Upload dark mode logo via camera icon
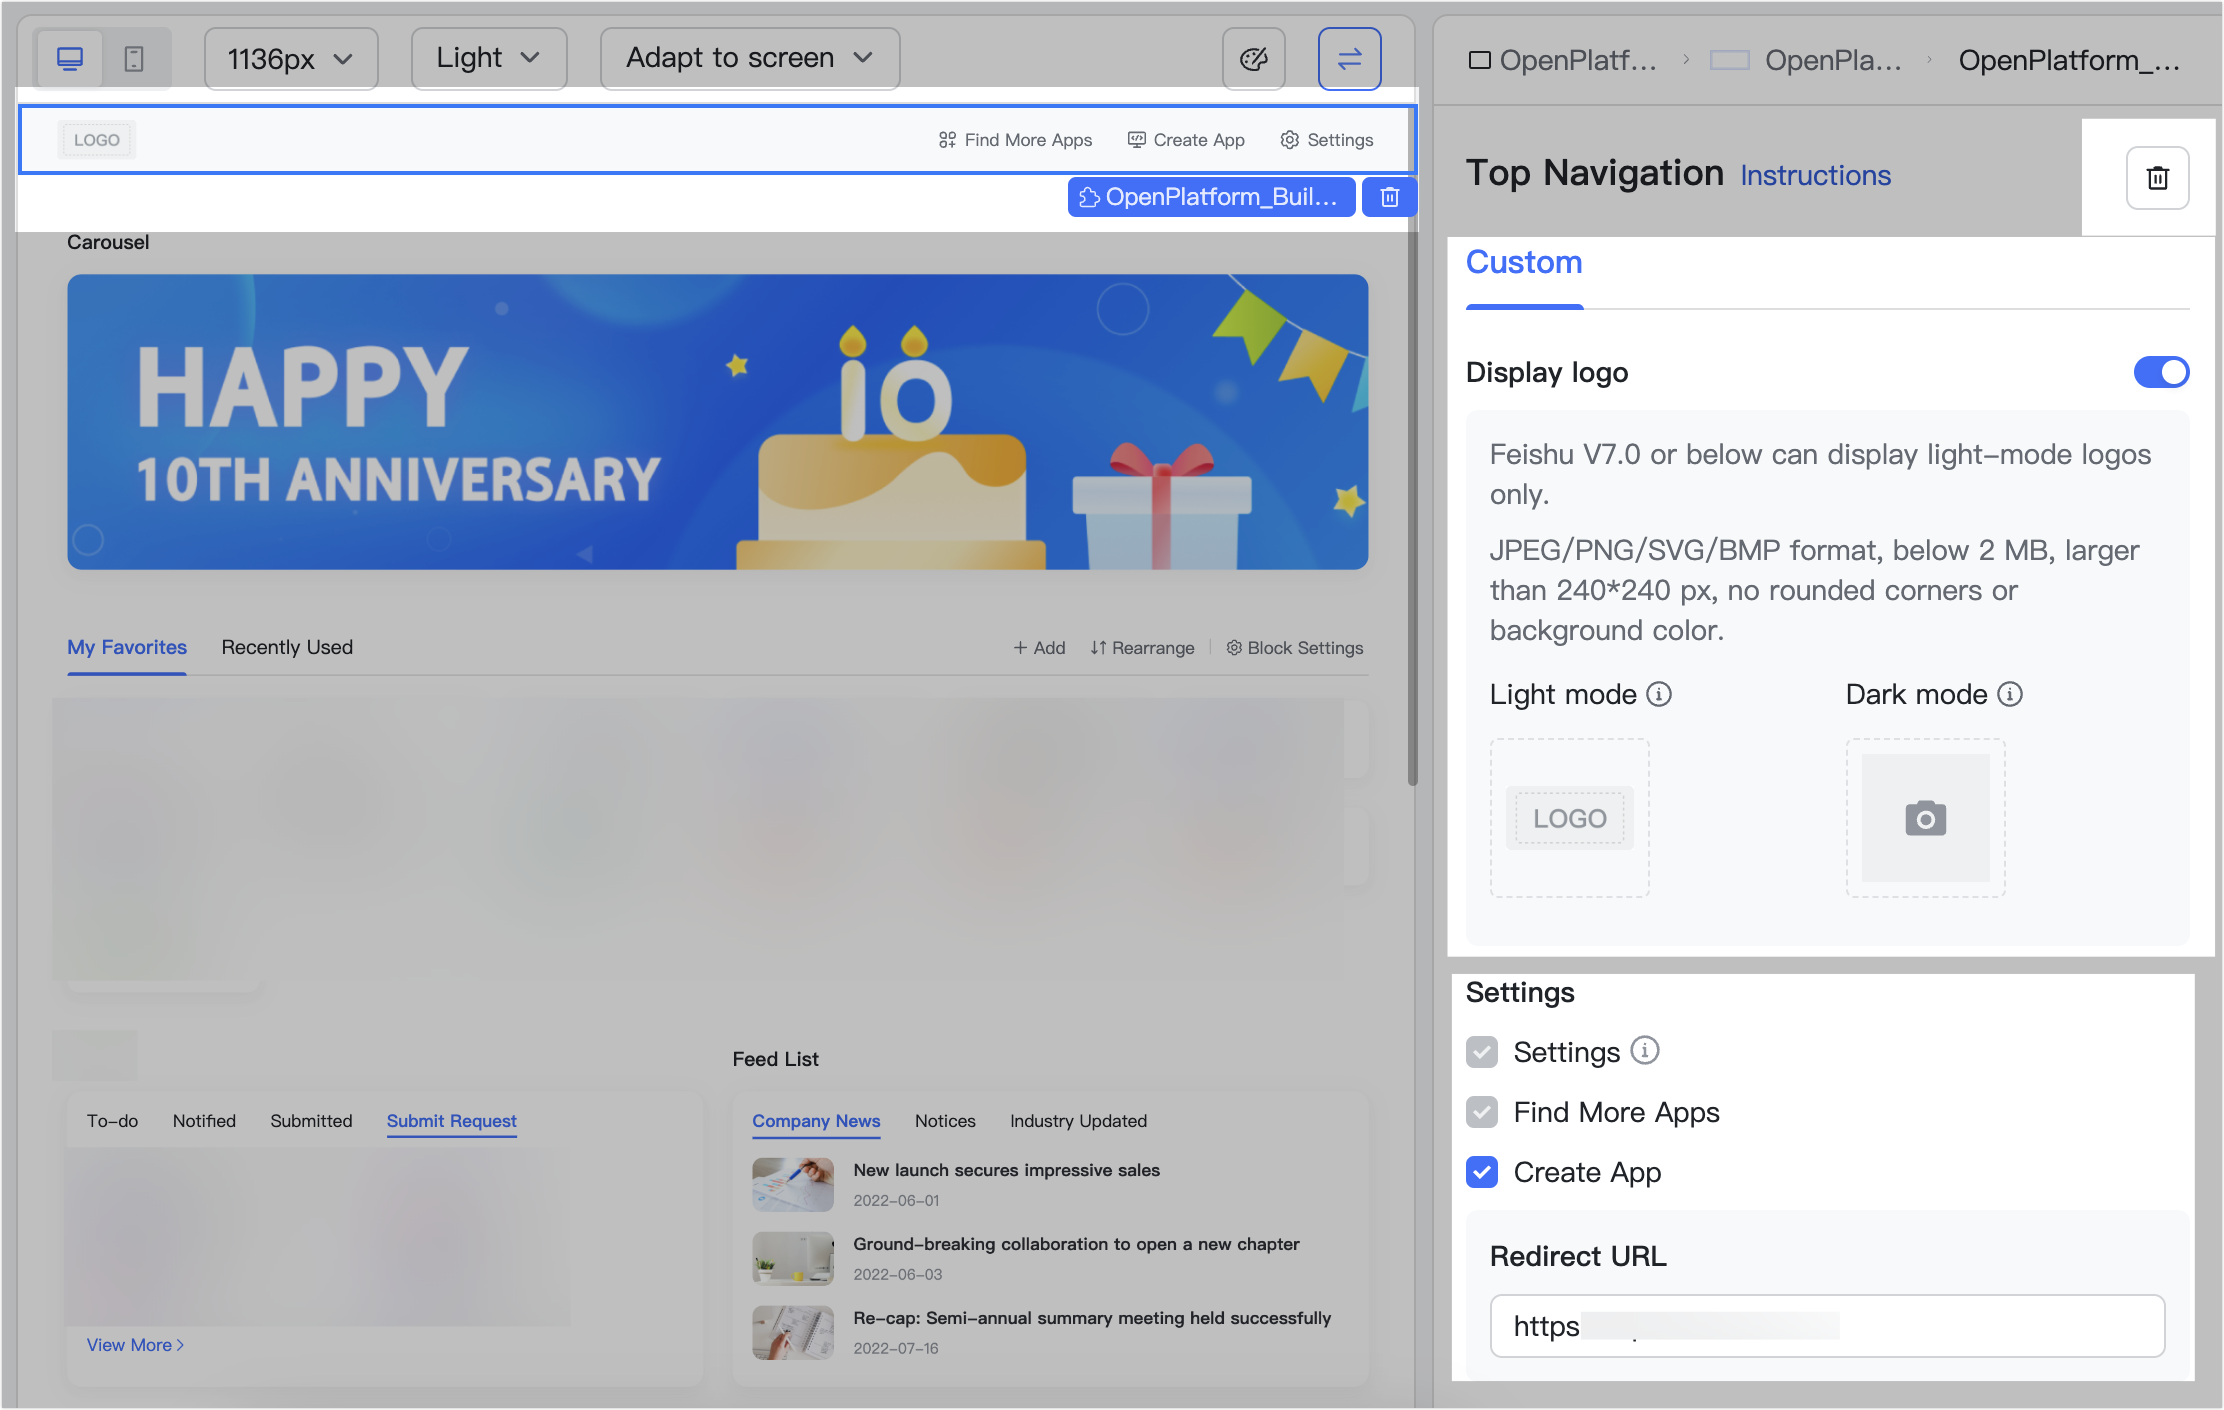This screenshot has width=2224, height=1410. [1925, 818]
